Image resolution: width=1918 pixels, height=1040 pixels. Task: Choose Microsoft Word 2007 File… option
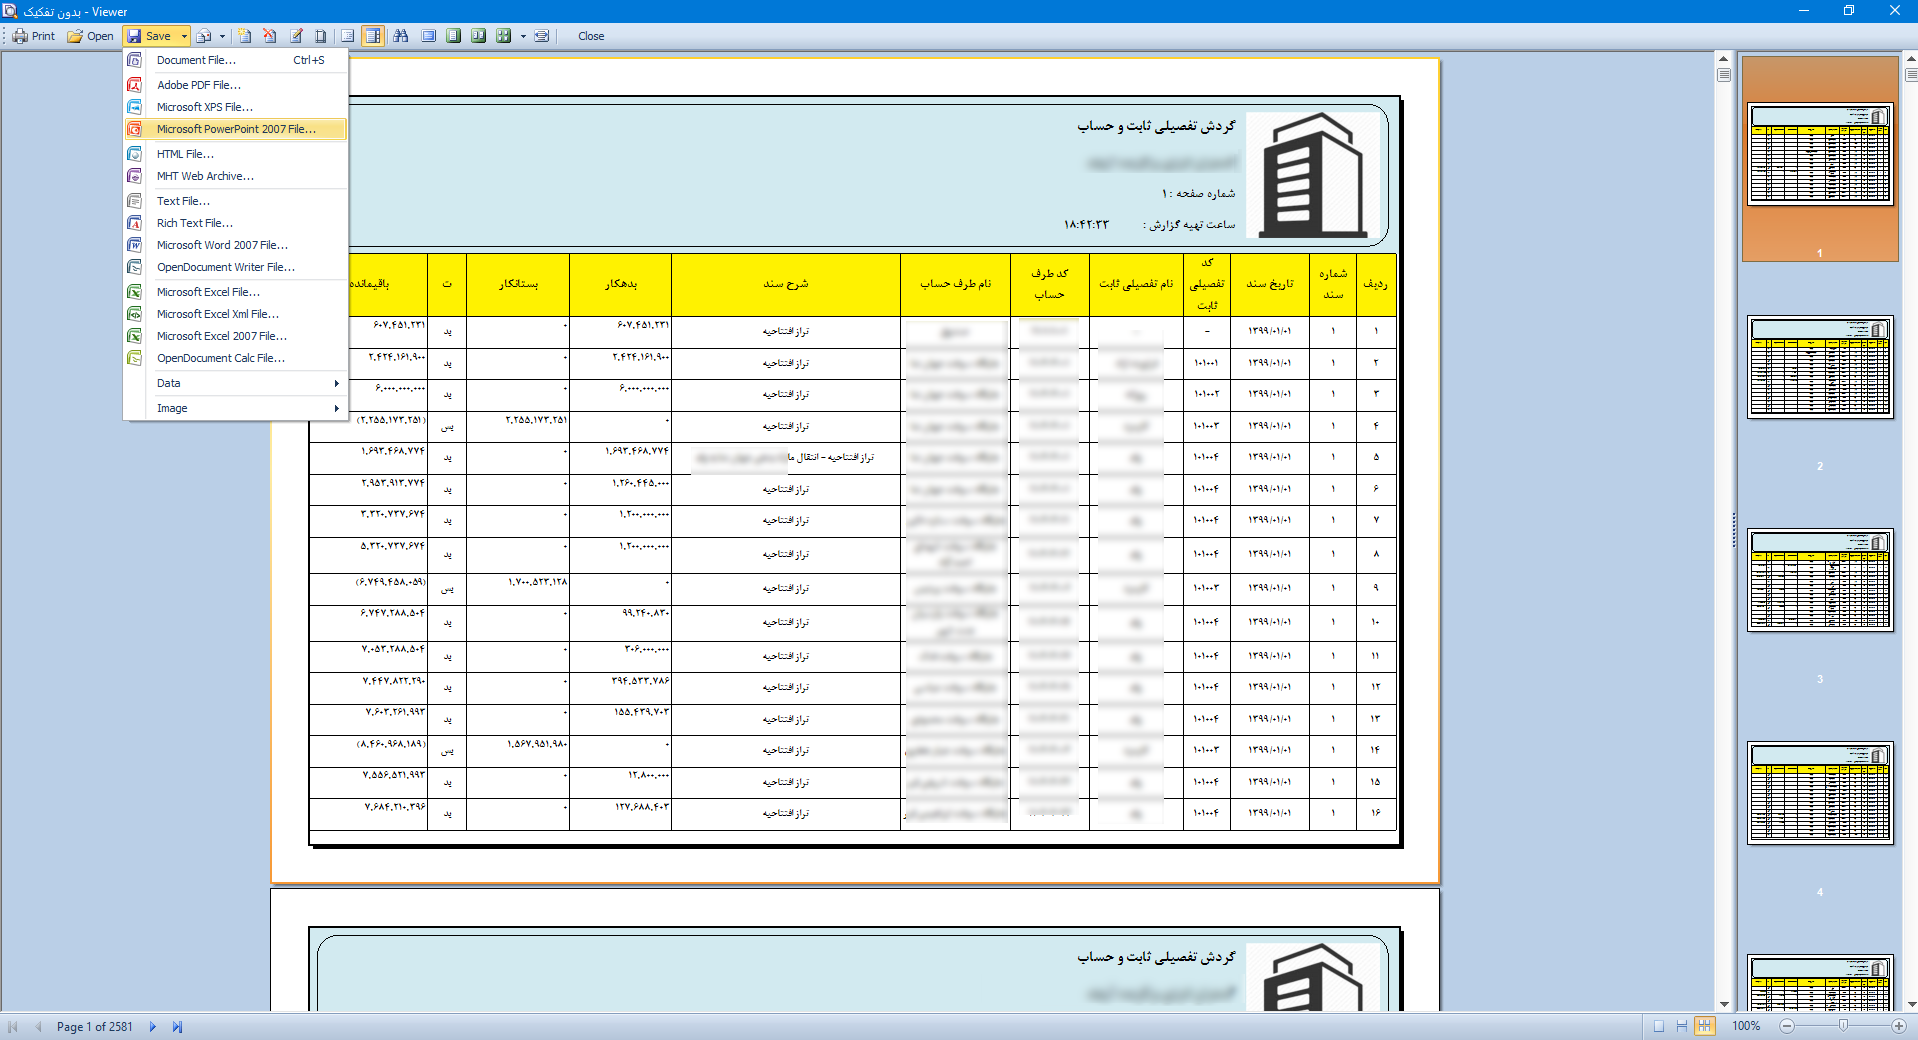(235, 245)
